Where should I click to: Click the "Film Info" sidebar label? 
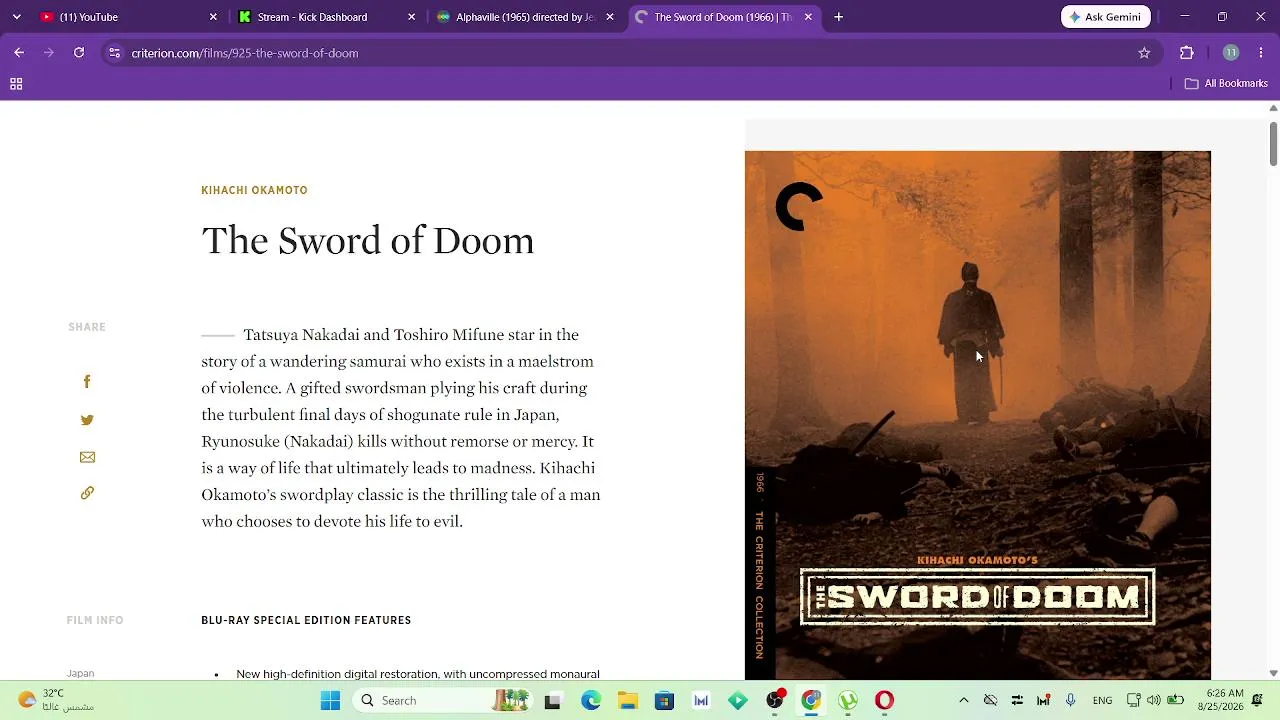95,620
